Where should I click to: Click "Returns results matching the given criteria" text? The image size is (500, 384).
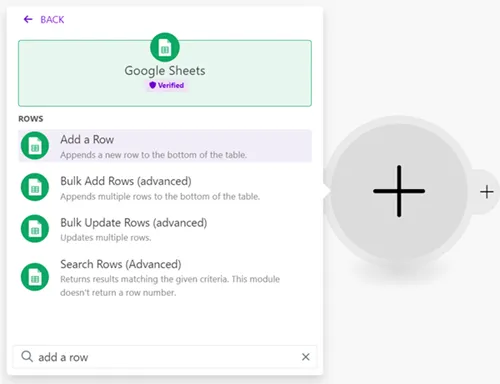coord(170,286)
